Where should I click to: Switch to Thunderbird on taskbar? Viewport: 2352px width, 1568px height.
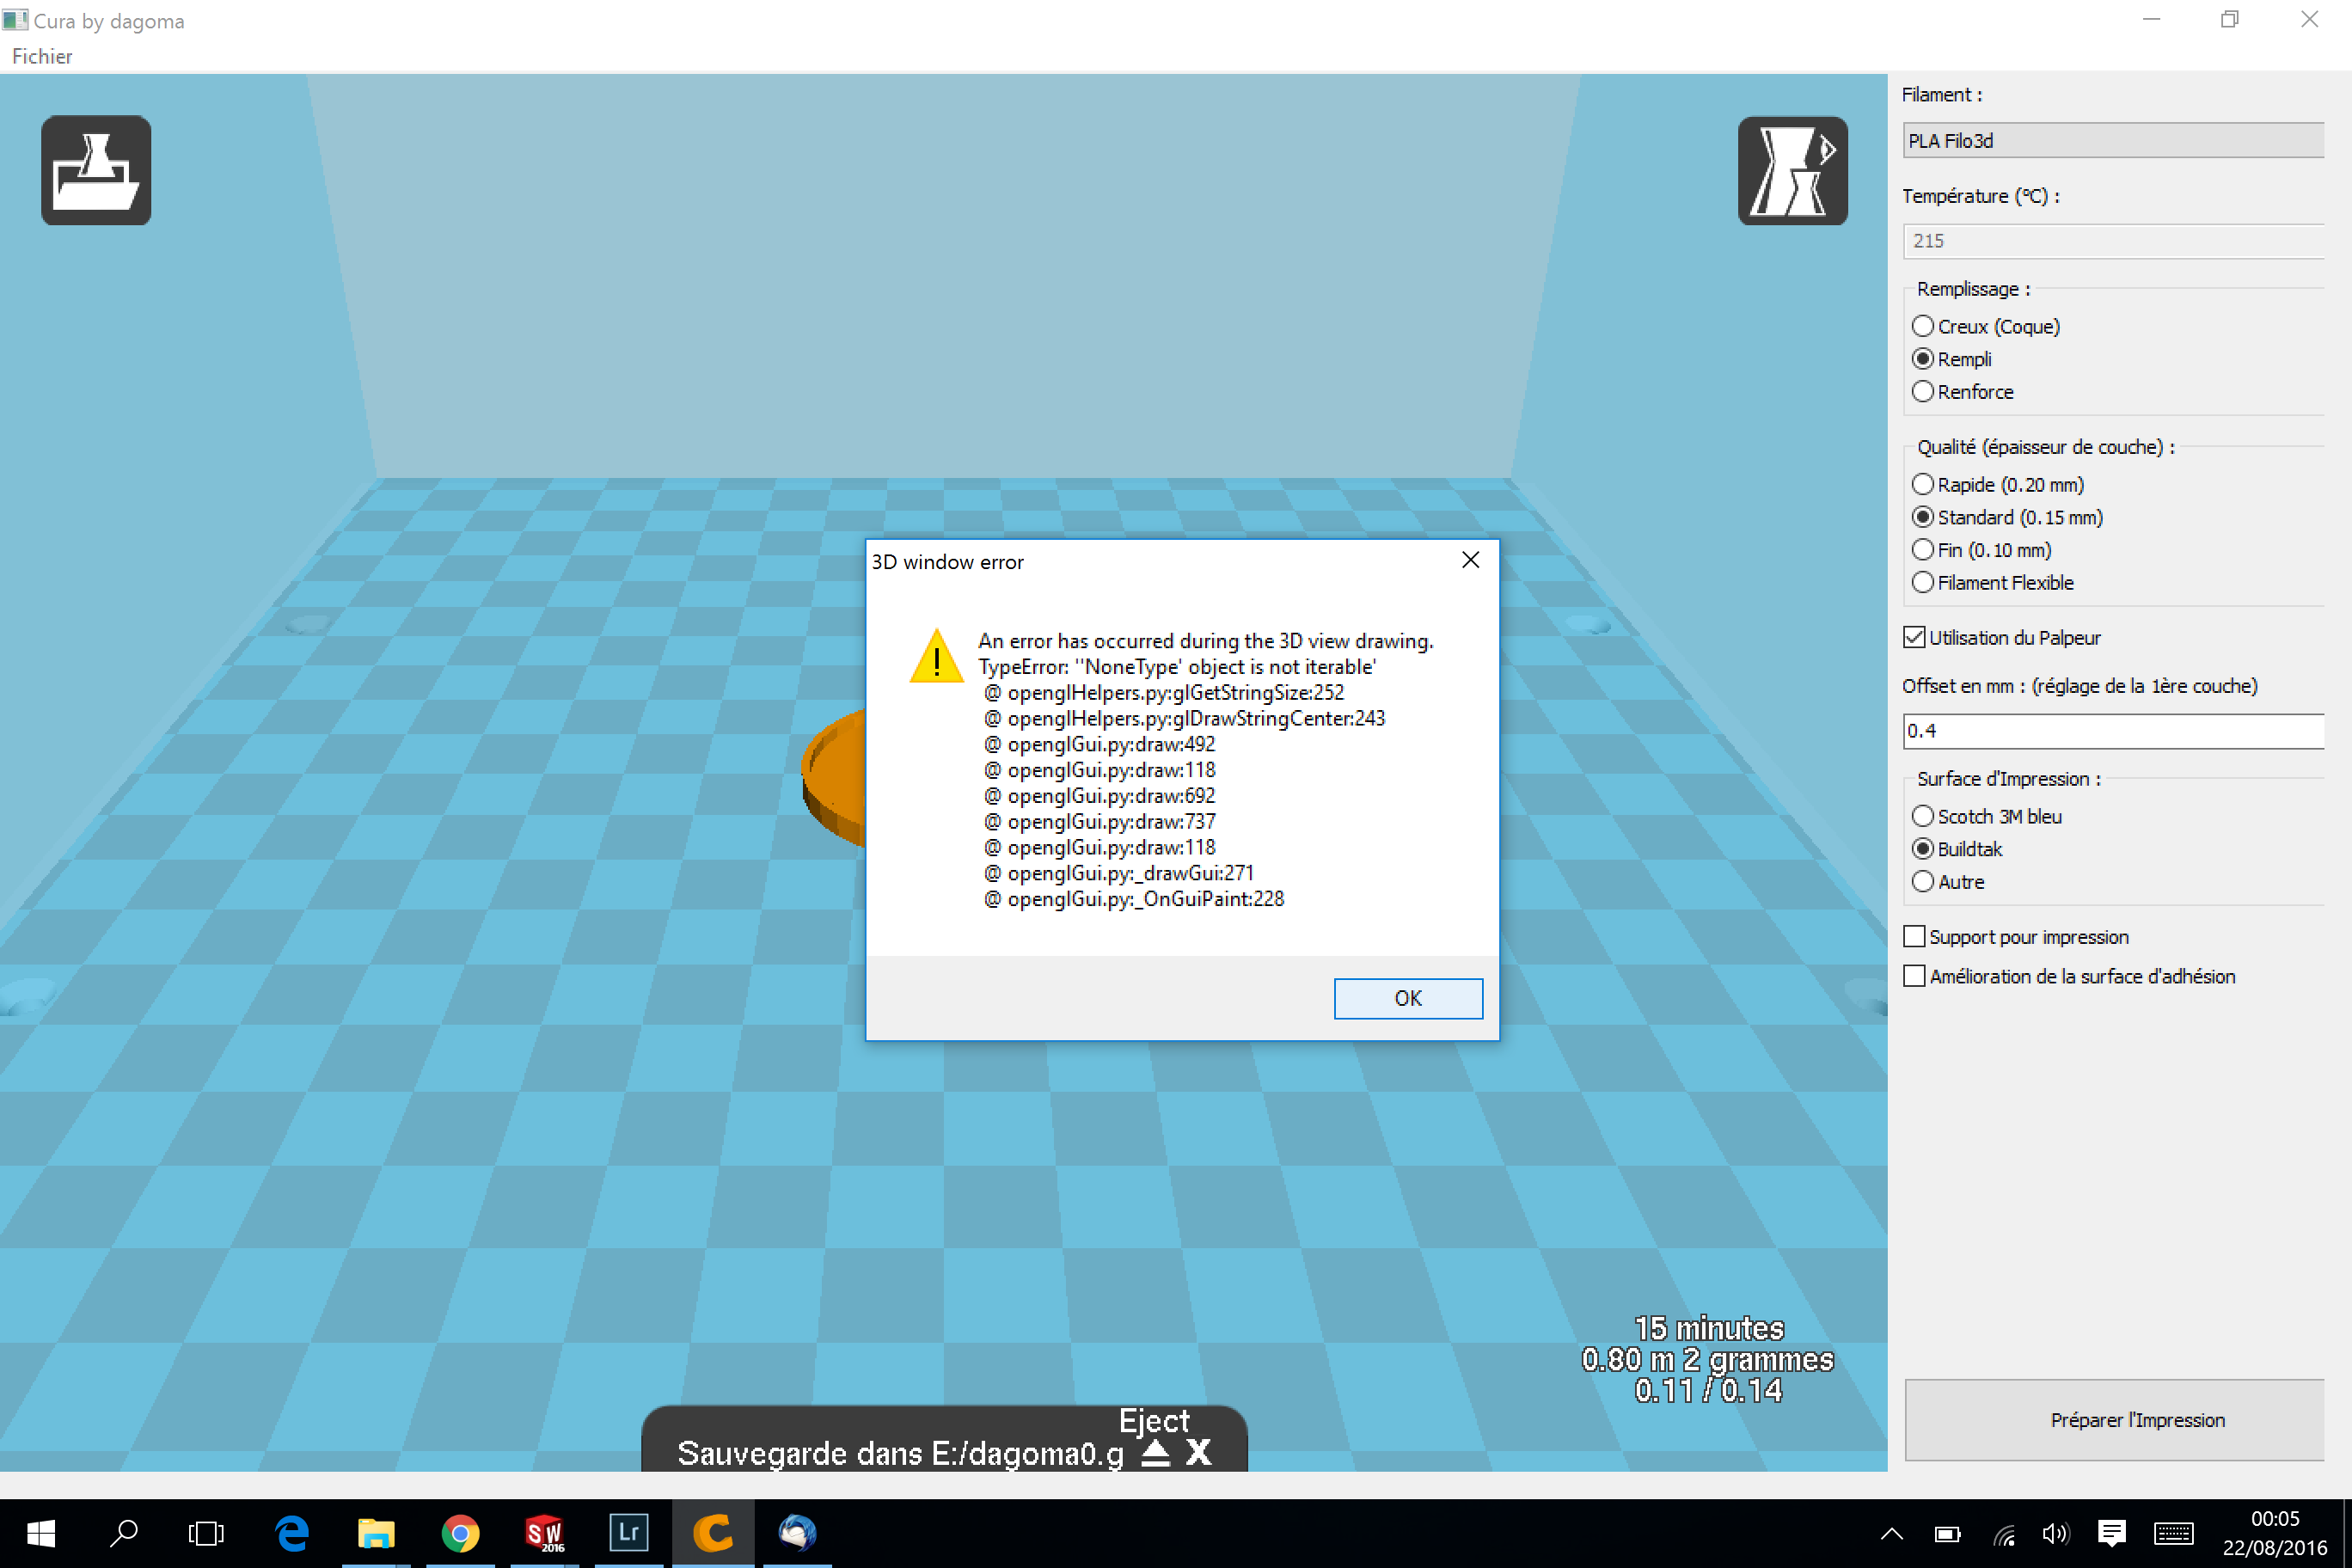[x=797, y=1533]
